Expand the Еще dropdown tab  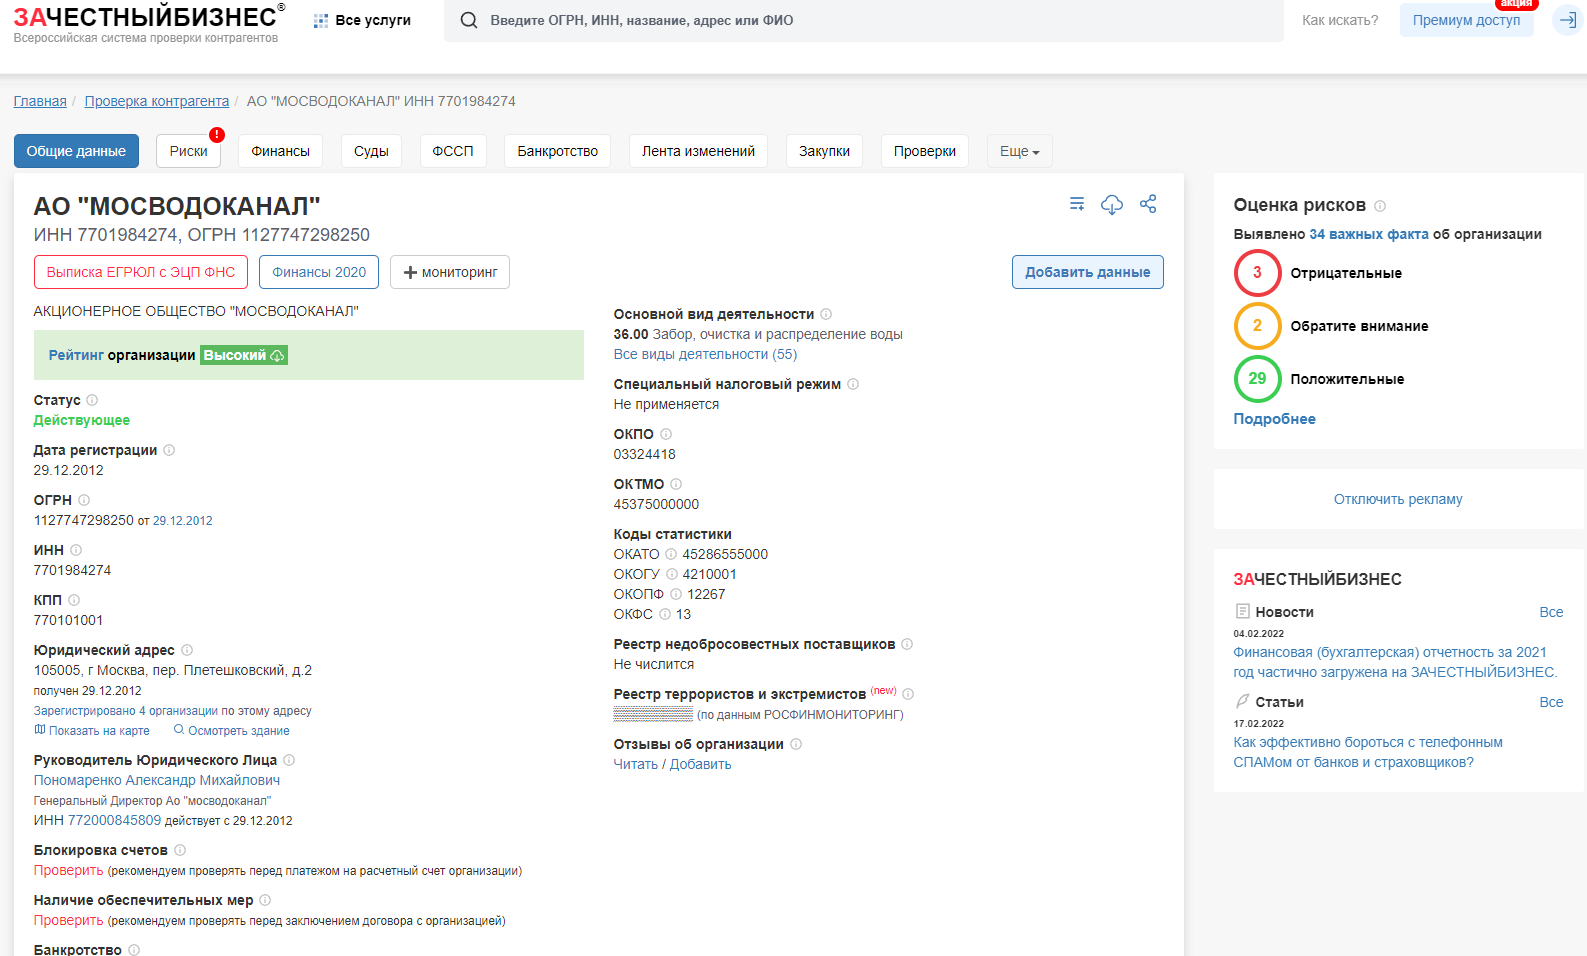1019,151
